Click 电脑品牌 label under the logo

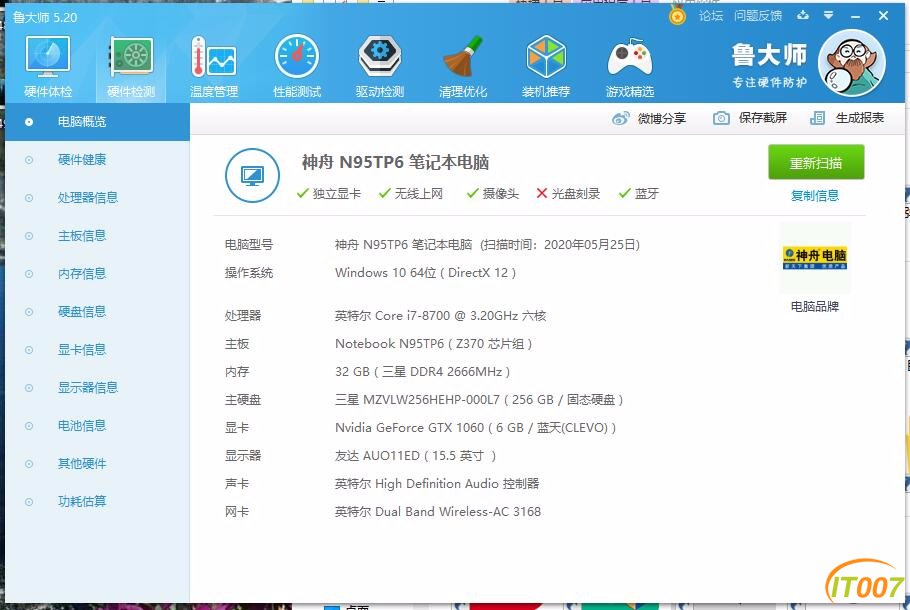(815, 306)
